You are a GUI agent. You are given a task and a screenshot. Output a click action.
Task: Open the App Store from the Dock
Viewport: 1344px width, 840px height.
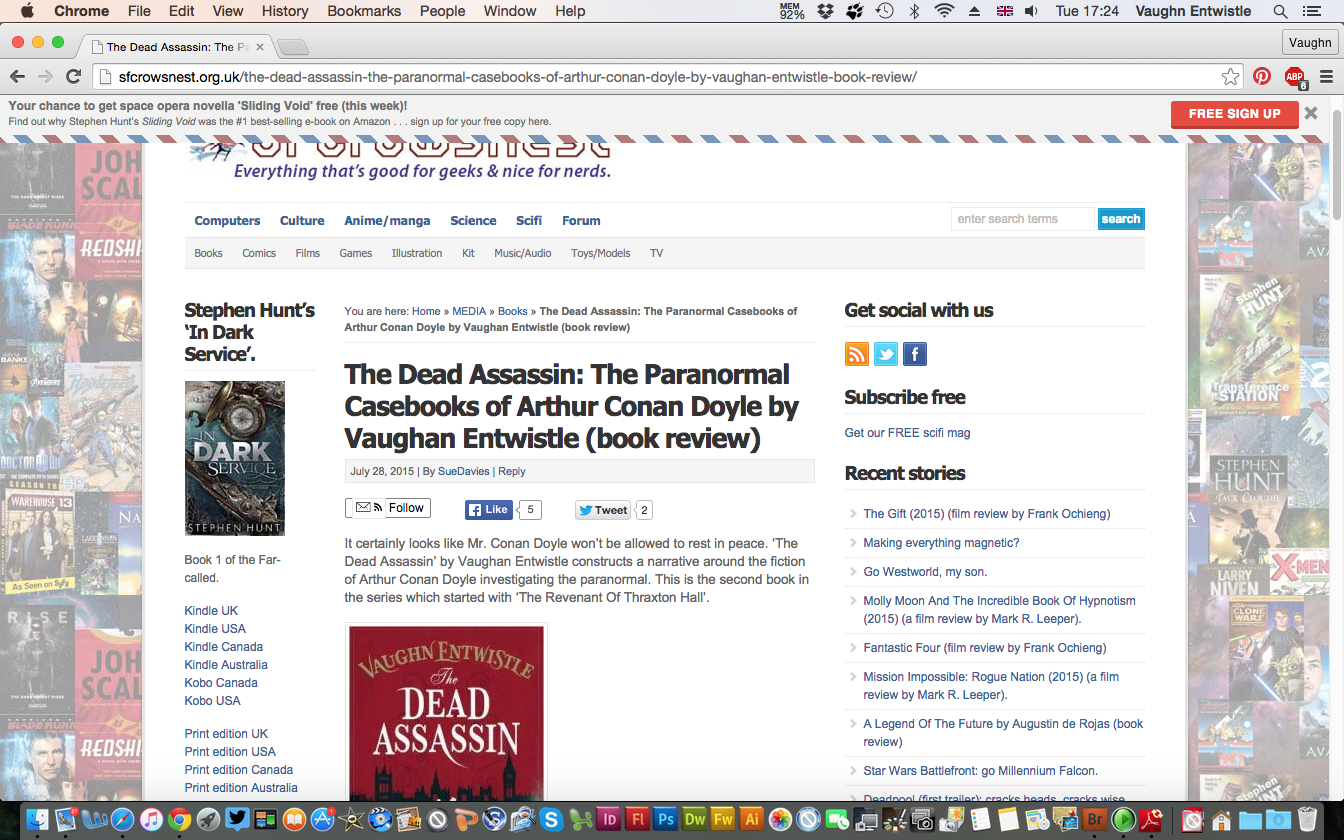click(323, 820)
